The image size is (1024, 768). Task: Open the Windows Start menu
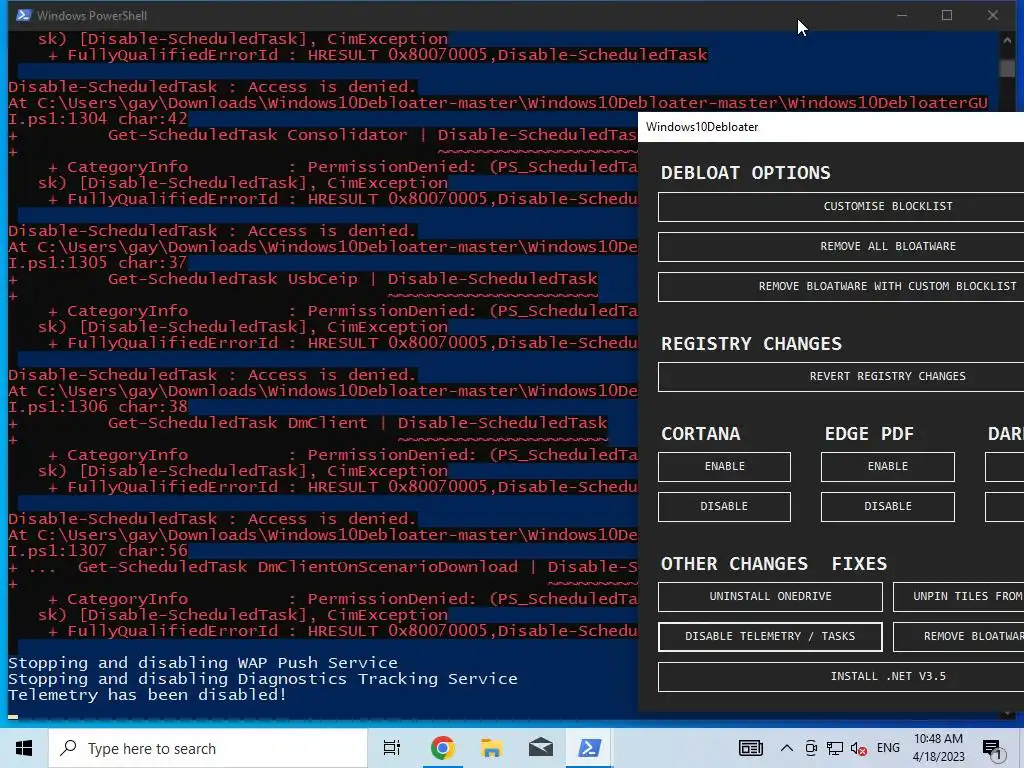click(x=24, y=748)
